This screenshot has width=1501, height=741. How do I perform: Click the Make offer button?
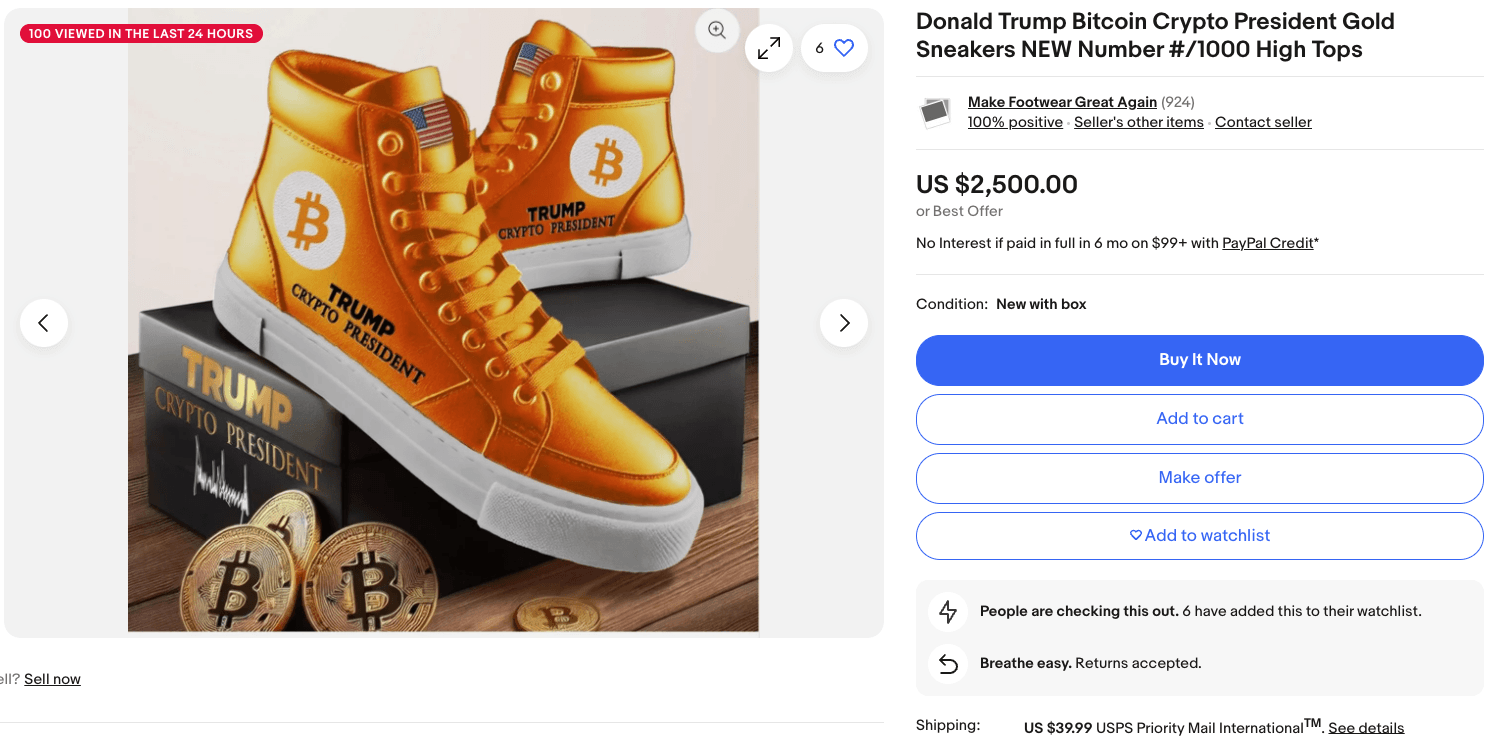[x=1199, y=478]
